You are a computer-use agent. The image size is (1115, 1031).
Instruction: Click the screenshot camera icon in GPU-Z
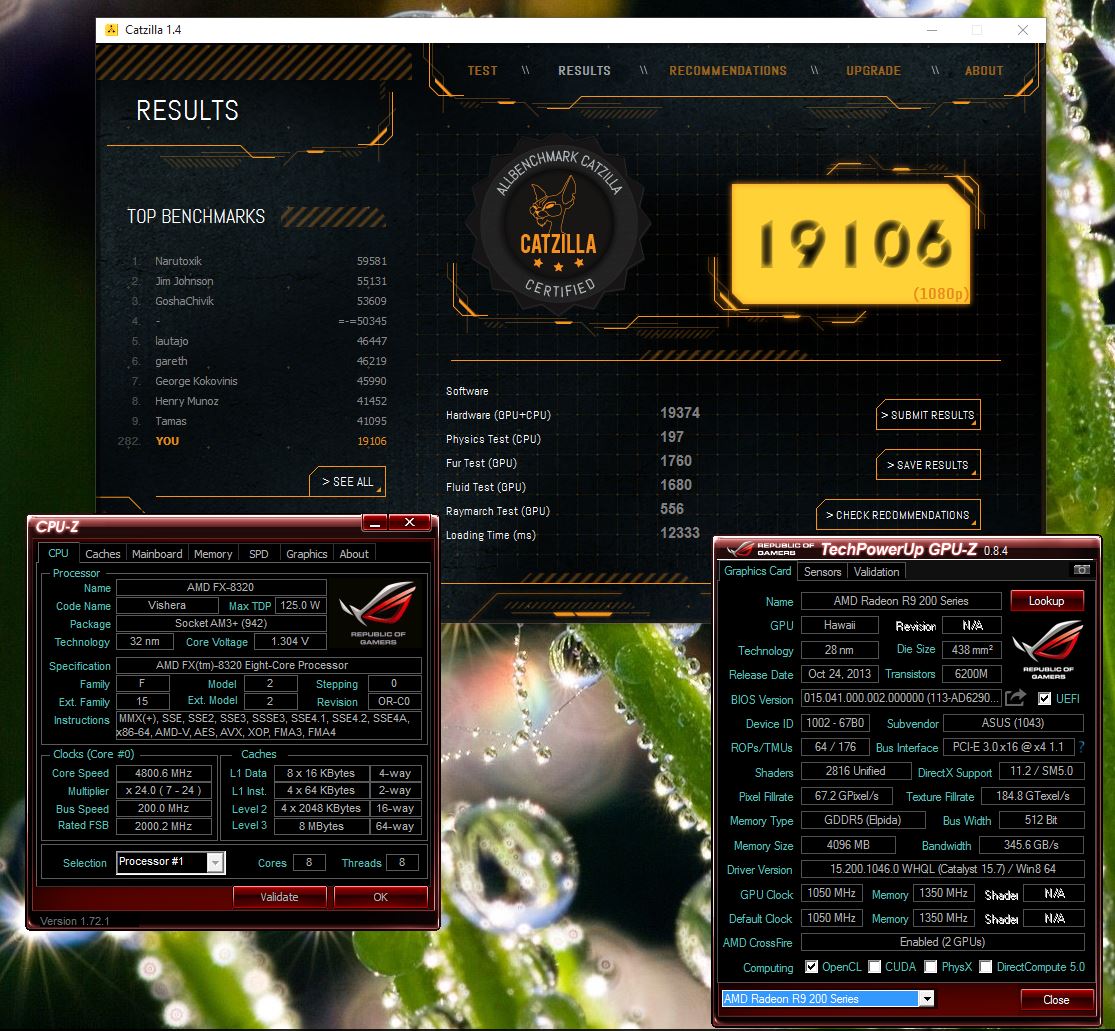coord(1081,570)
